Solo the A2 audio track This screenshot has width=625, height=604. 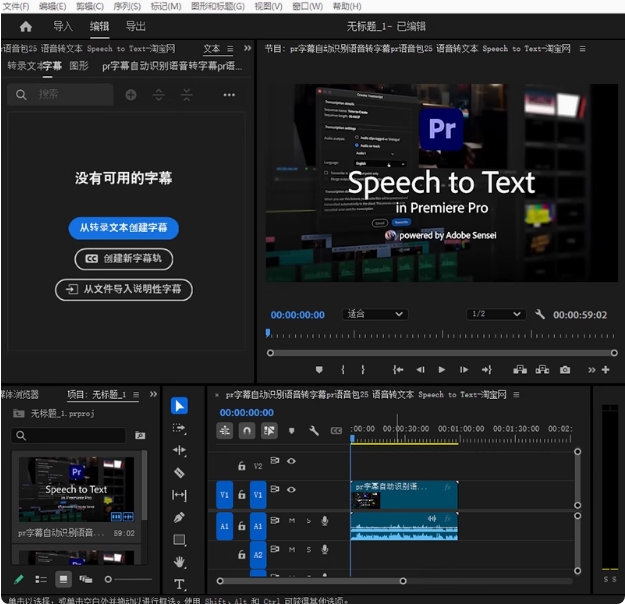[x=309, y=550]
